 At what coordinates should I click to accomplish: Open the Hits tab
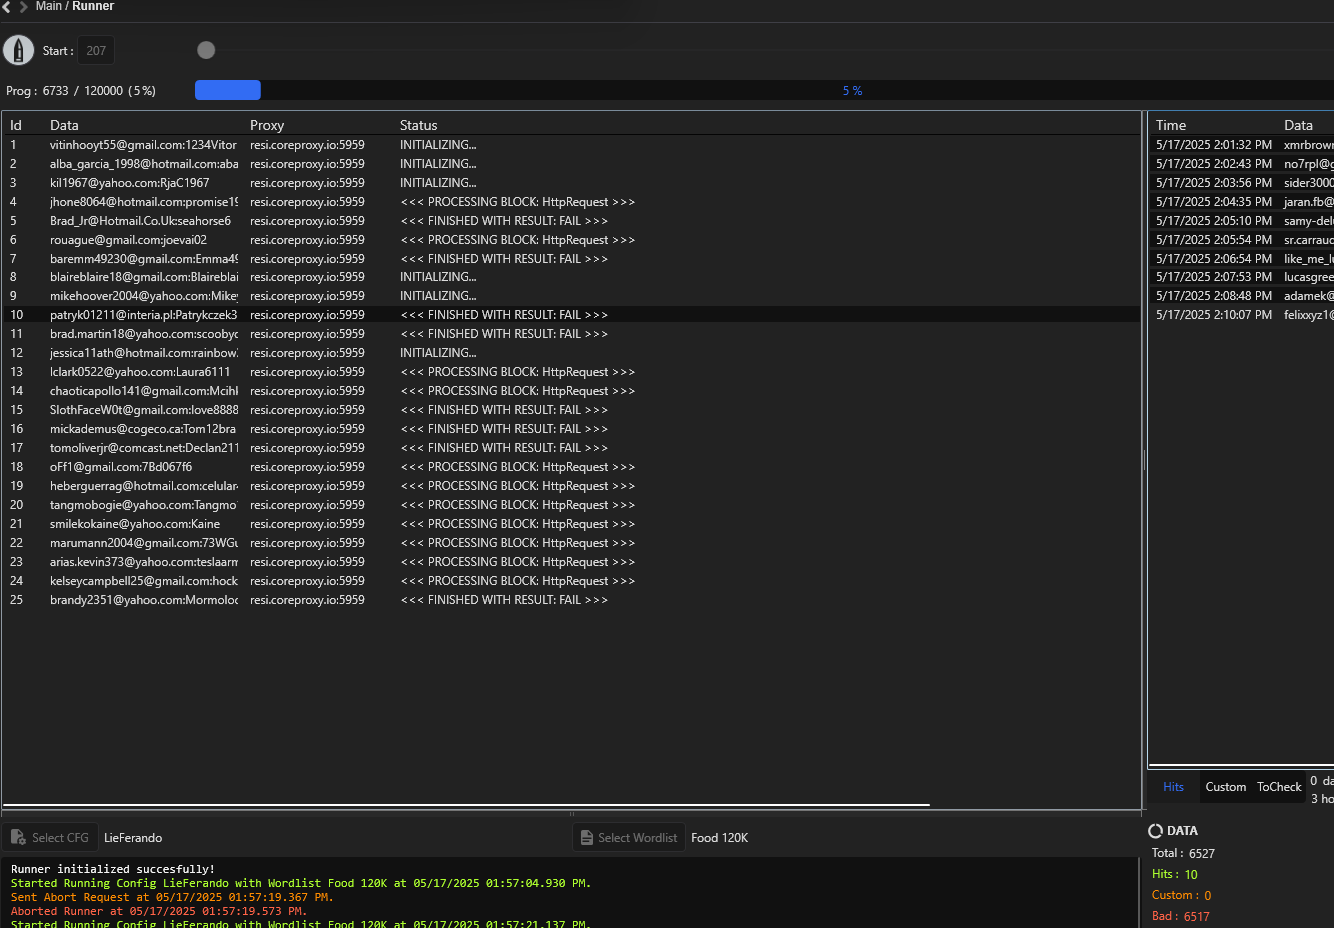click(x=1173, y=787)
